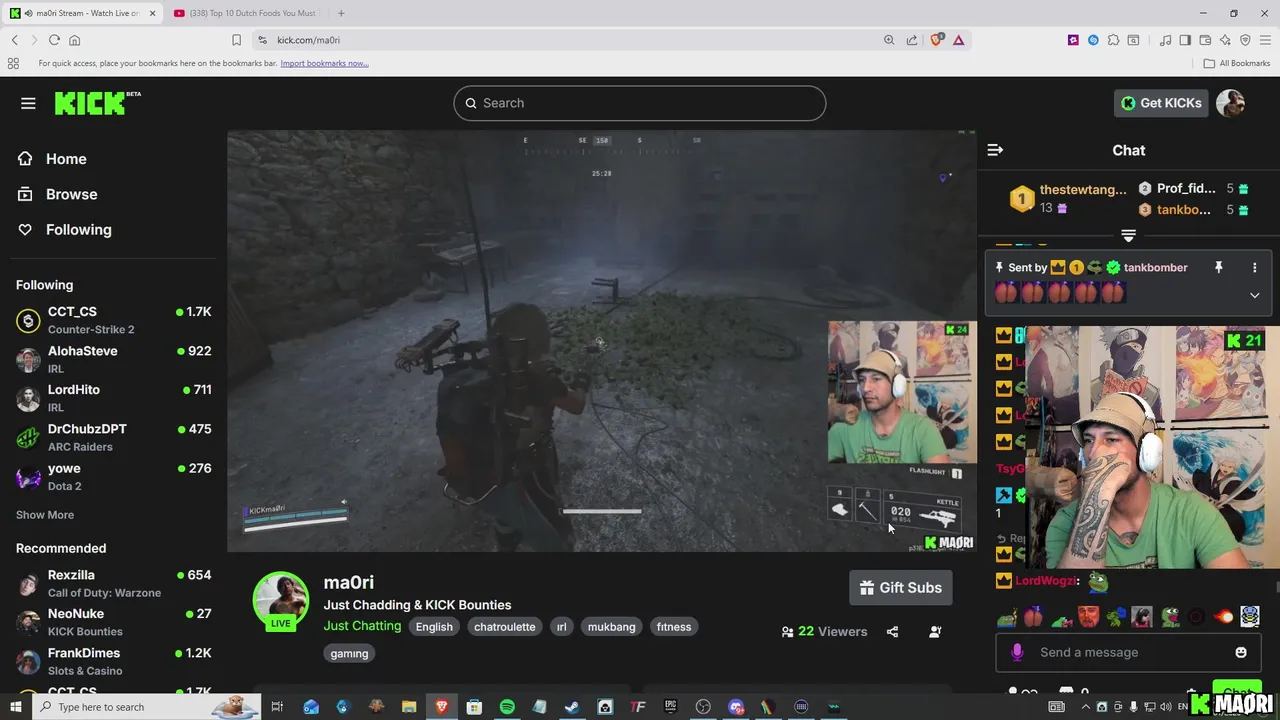1280x720 pixels.
Task: Open FrankDimes recommended channel
Action: tap(114, 661)
